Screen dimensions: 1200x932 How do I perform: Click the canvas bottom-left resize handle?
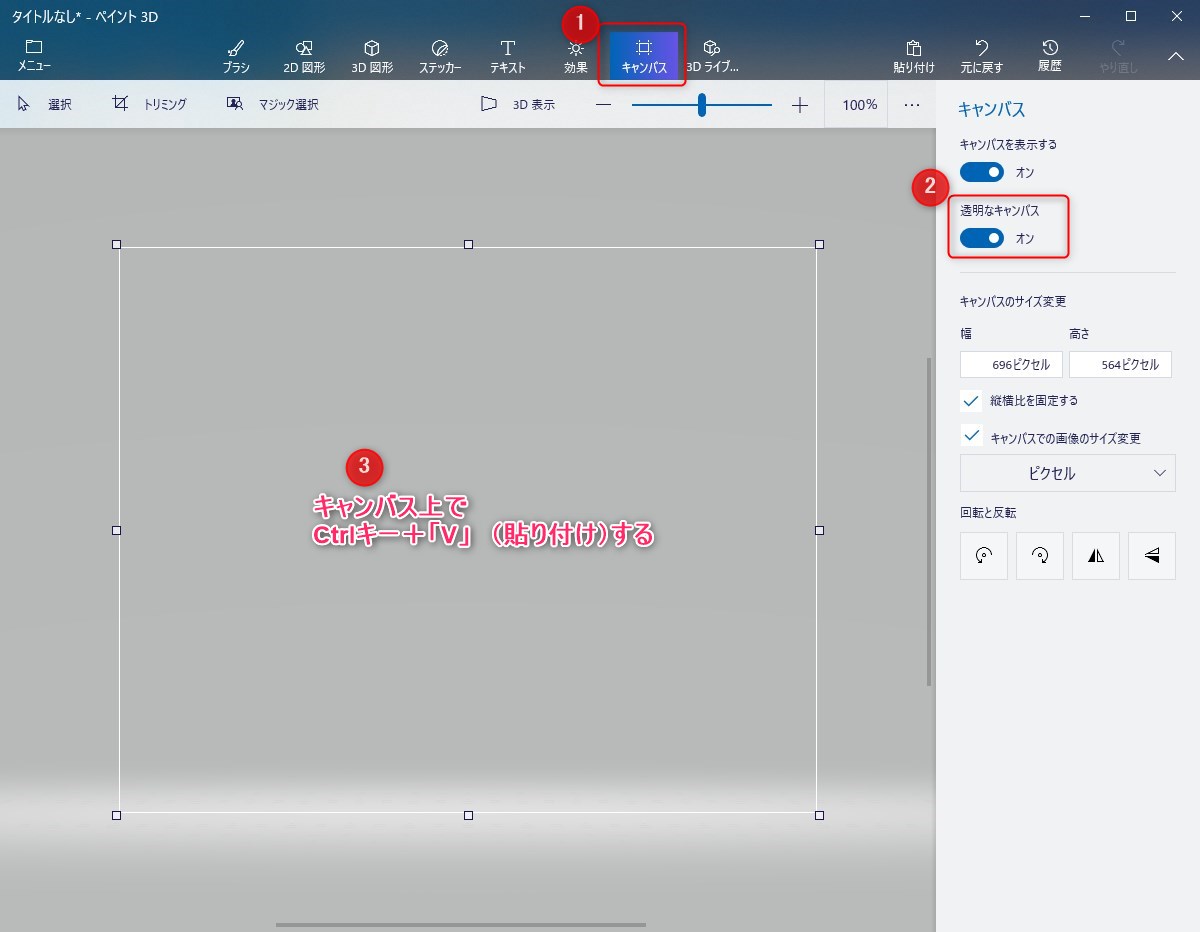click(117, 816)
